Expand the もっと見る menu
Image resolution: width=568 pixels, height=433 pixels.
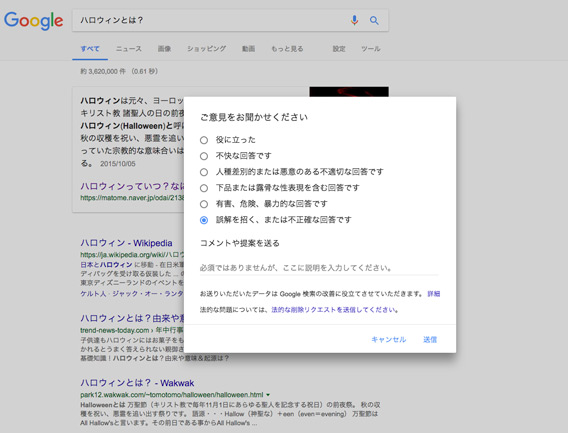coord(287,49)
